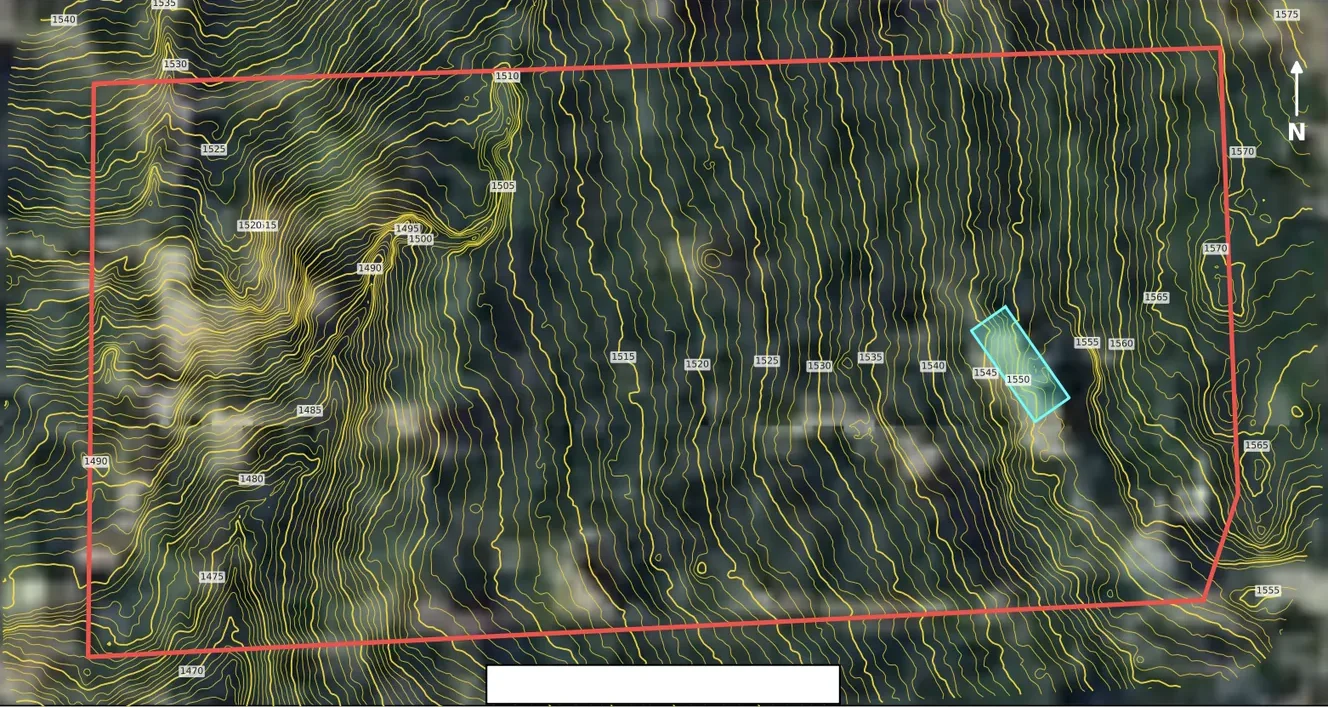Select the 1500 contour label
Screen dimensions: 1328x707
tap(420, 239)
